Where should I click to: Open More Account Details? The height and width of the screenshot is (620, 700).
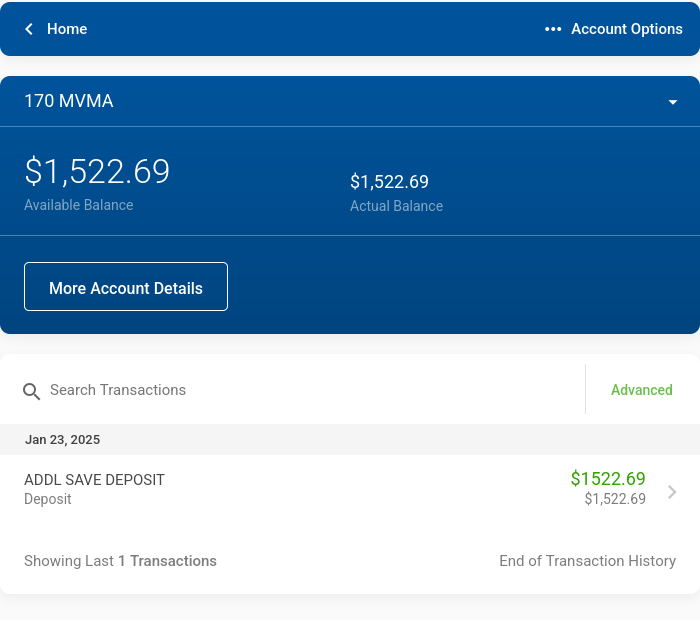126,287
